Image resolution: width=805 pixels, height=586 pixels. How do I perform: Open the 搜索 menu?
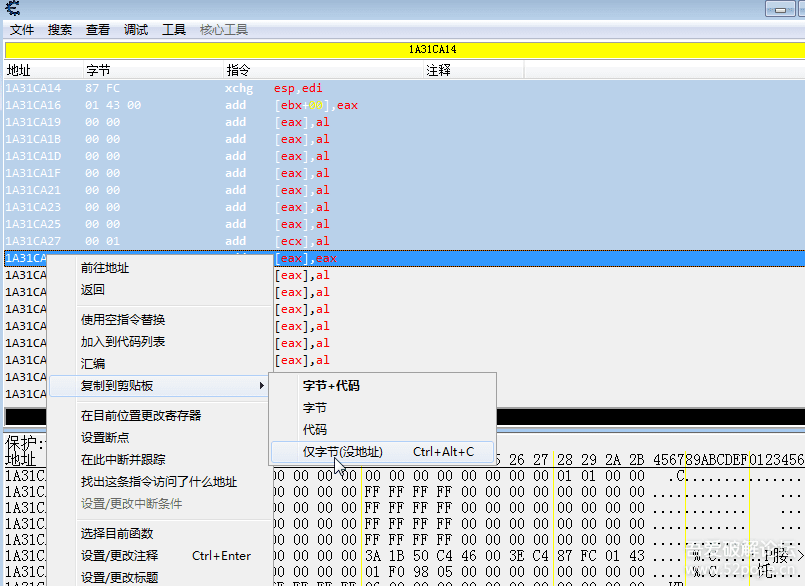coord(60,30)
